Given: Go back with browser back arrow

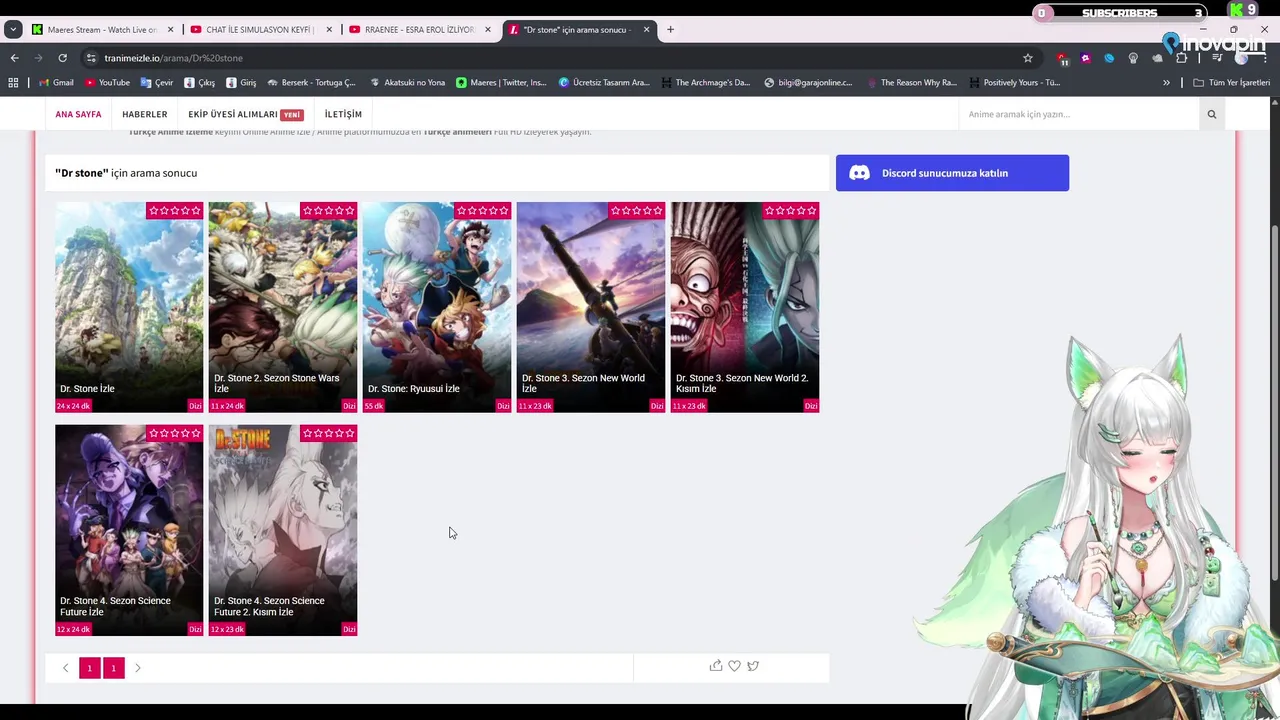Looking at the screenshot, I should 14,58.
